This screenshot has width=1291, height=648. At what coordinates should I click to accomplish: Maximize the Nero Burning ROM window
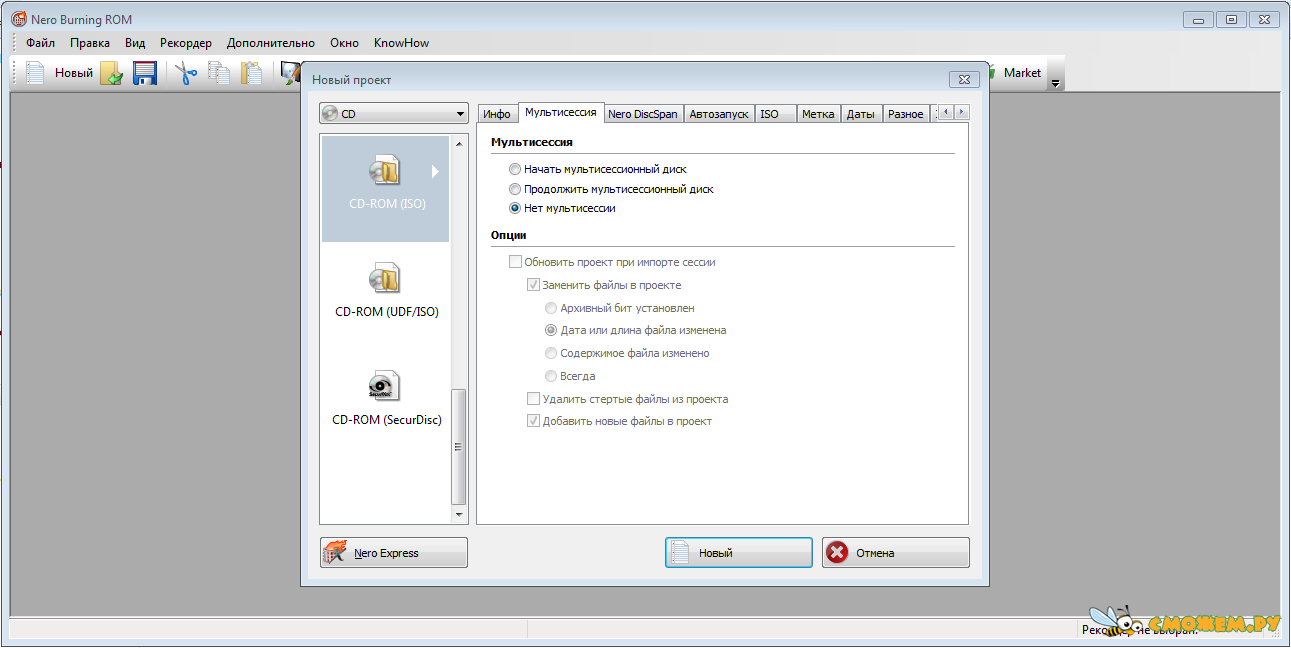(1230, 19)
